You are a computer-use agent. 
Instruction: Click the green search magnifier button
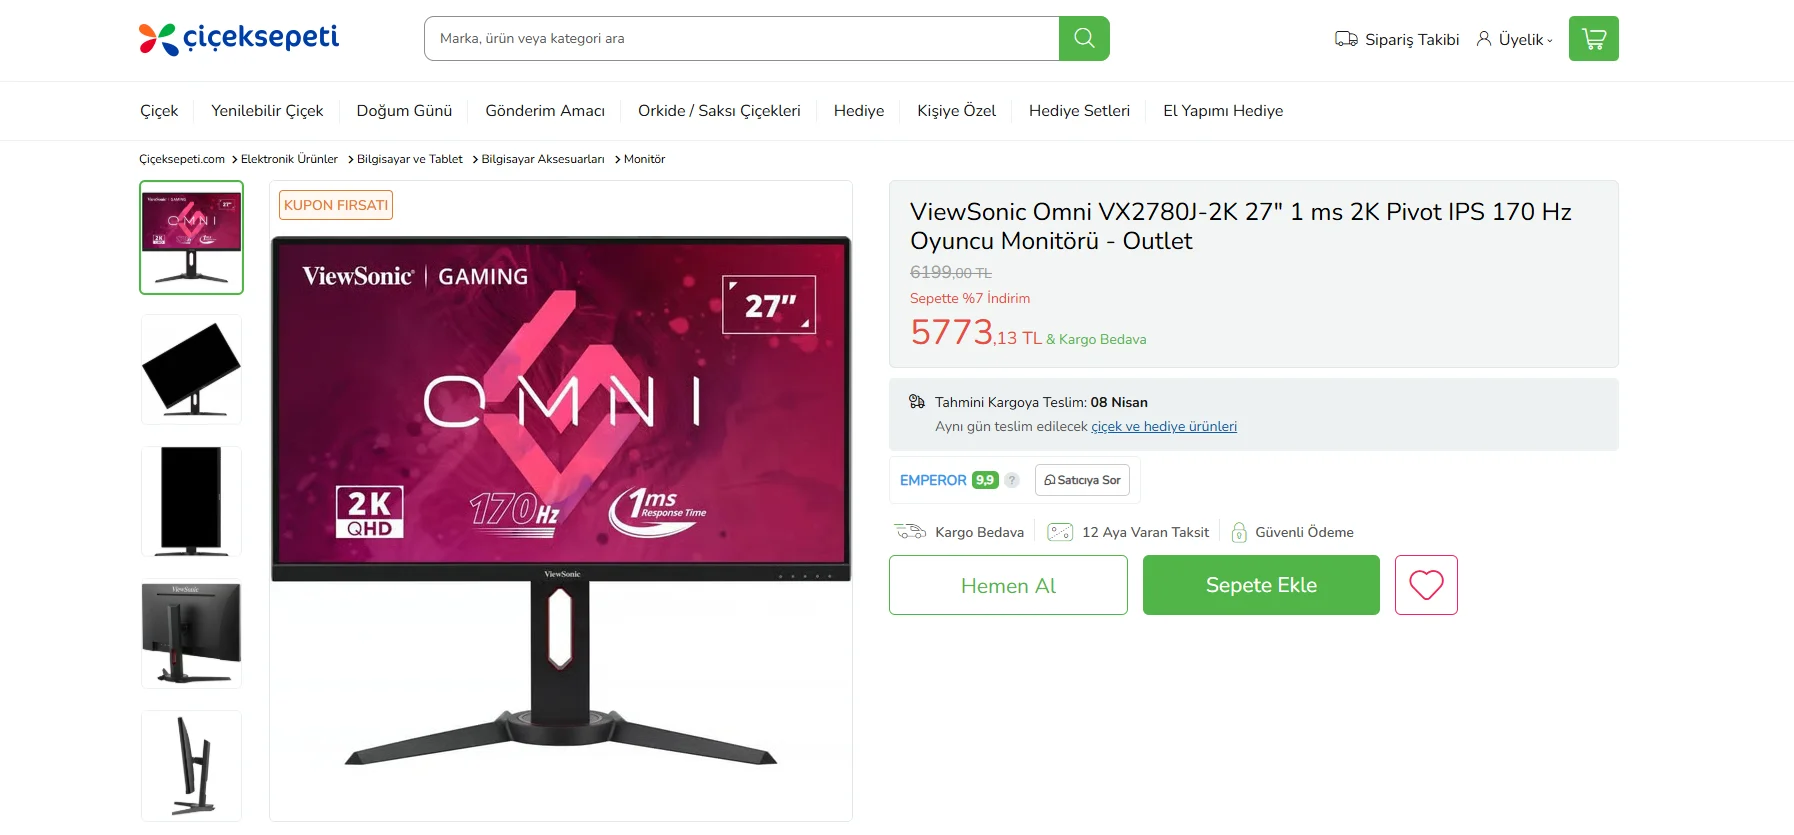point(1084,38)
